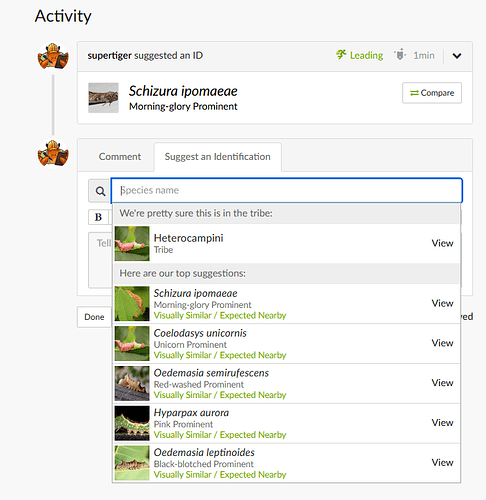Select the Suggest an Identification tab

[x=217, y=157]
